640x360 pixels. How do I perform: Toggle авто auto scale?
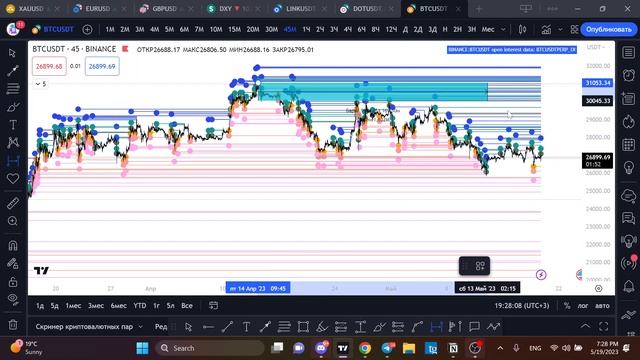(x=602, y=306)
